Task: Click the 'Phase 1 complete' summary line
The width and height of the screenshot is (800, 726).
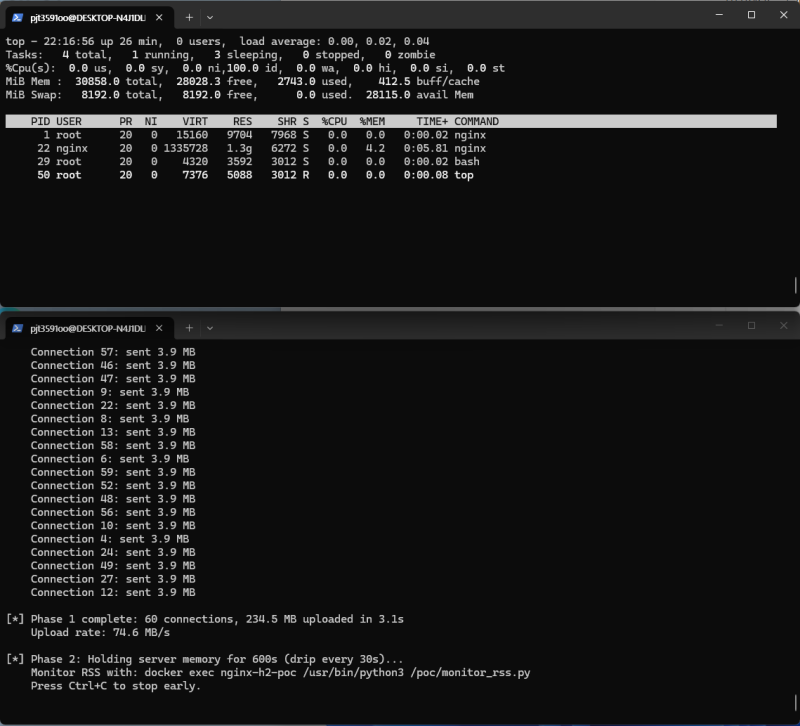Action: point(205,619)
